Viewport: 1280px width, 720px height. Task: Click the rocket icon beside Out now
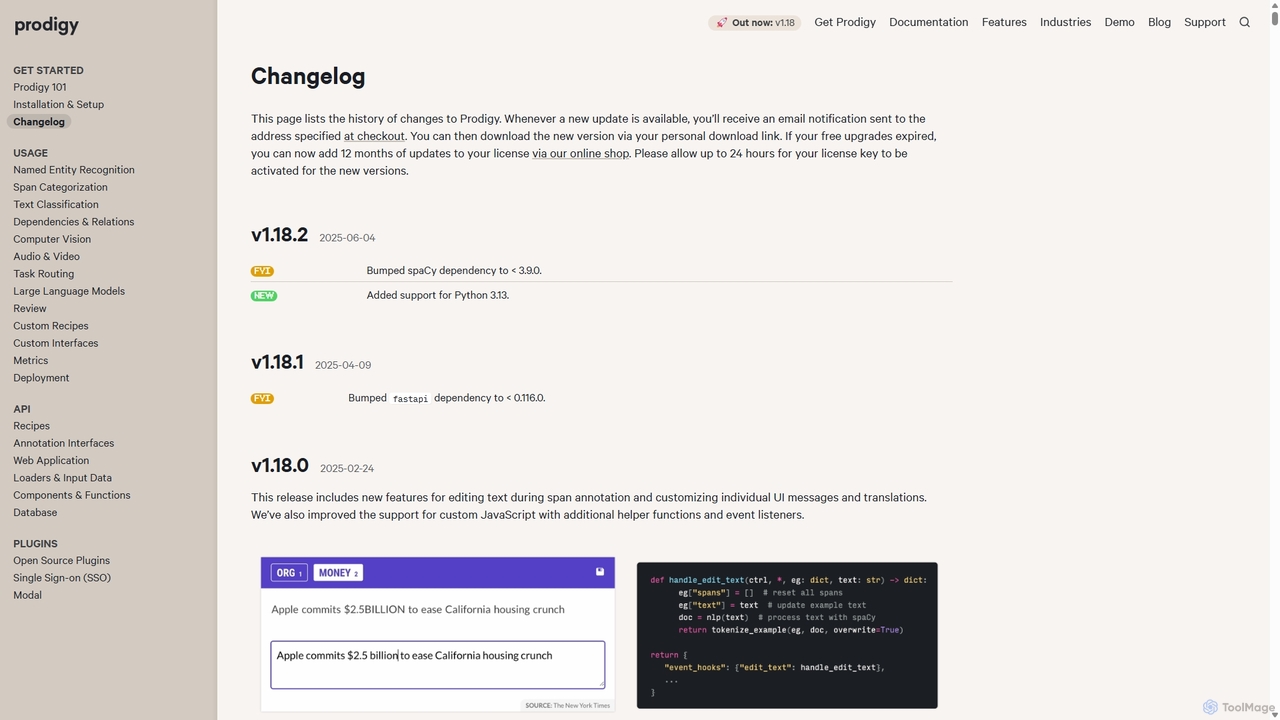(x=722, y=22)
